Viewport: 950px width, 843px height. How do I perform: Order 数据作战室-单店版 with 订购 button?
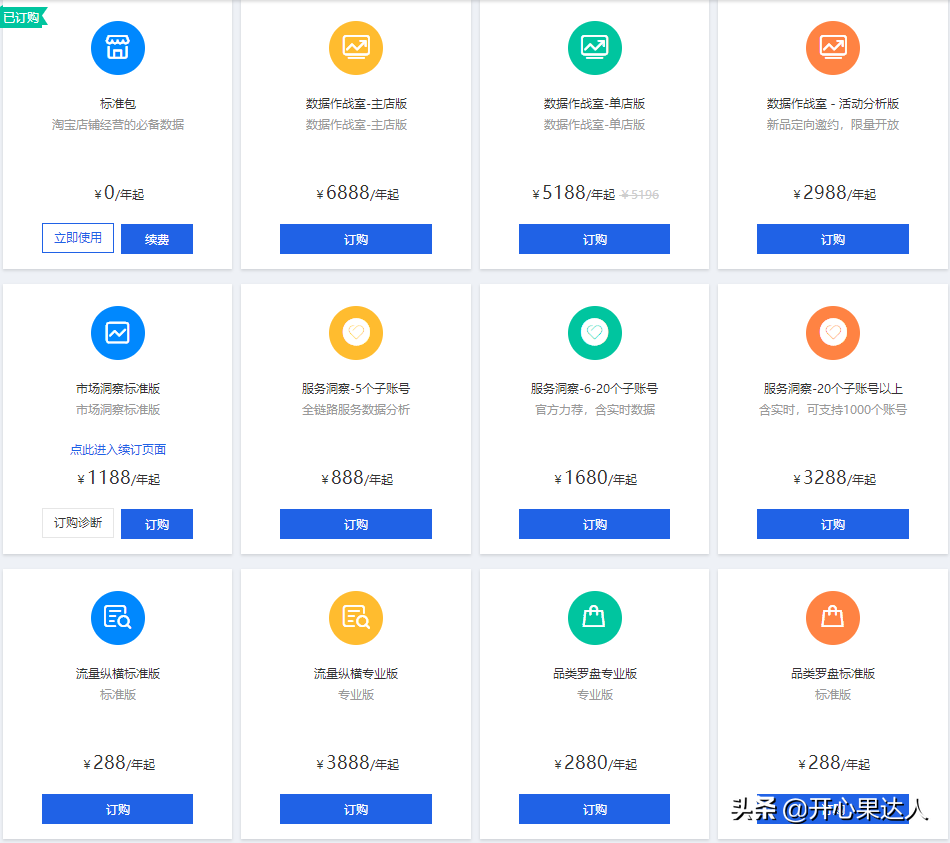coord(594,239)
